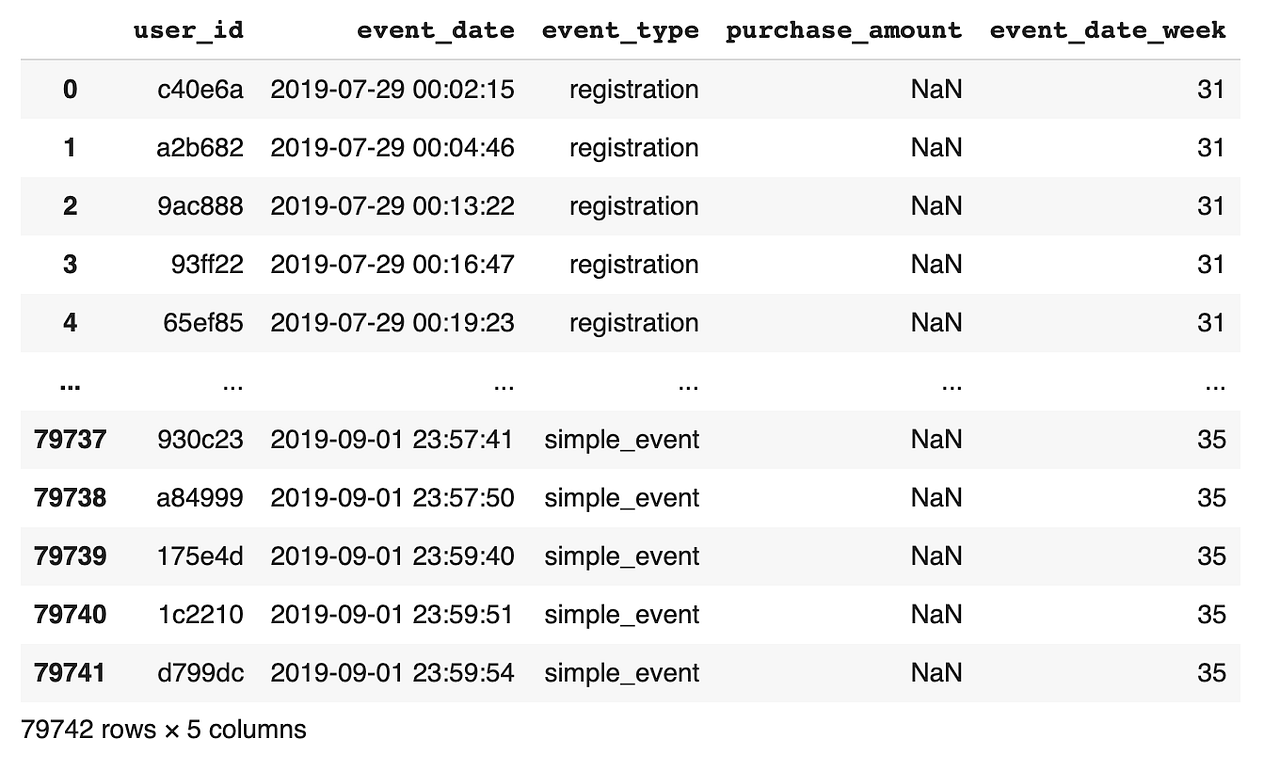Viewport: 1280px width, 759px height.
Task: Select row index 79737
Action: coord(70,439)
